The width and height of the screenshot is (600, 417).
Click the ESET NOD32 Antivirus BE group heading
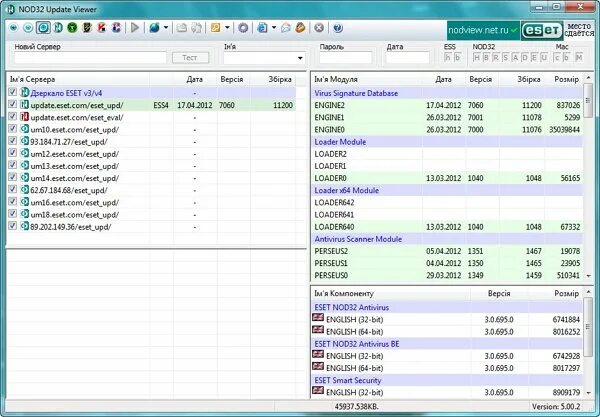[447, 344]
